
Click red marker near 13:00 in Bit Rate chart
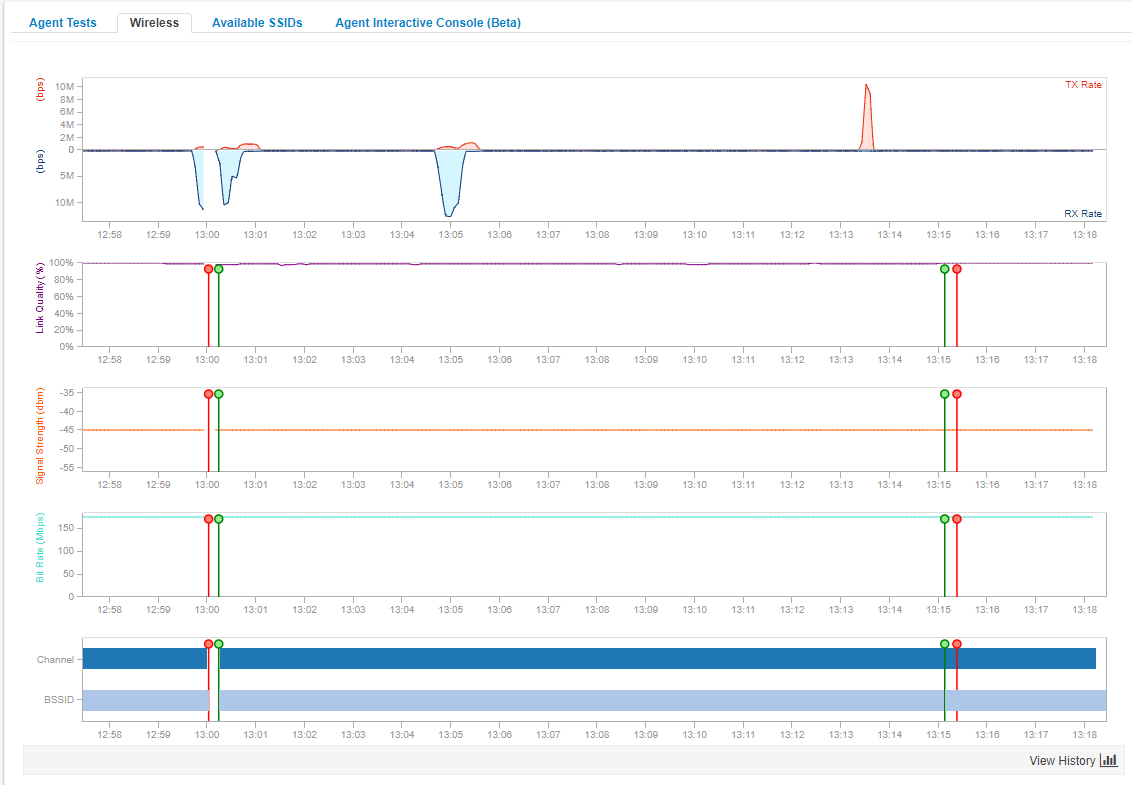(208, 519)
